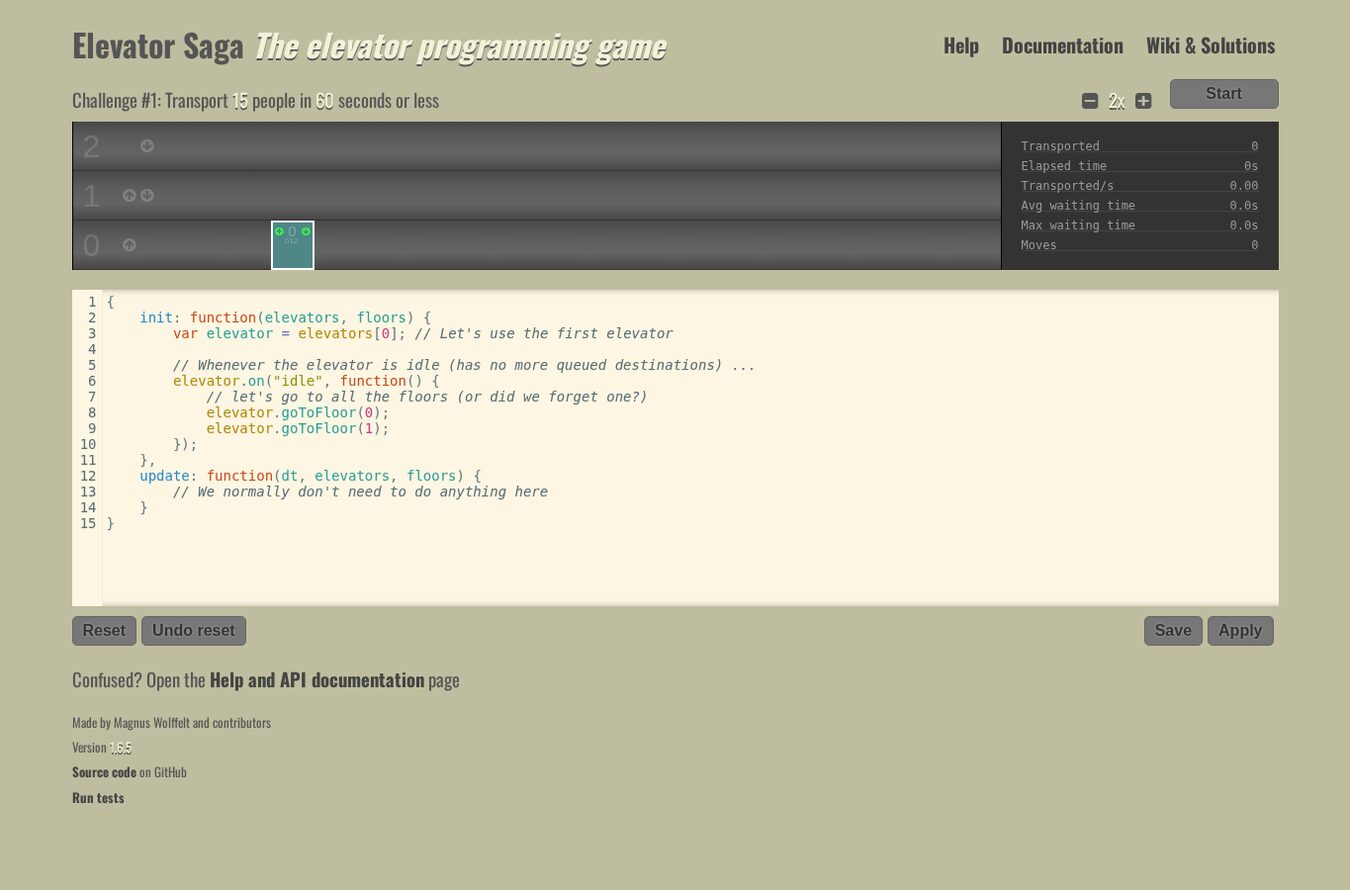The width and height of the screenshot is (1350, 890).
Task: Start the elevator challenge
Action: 1224,94
